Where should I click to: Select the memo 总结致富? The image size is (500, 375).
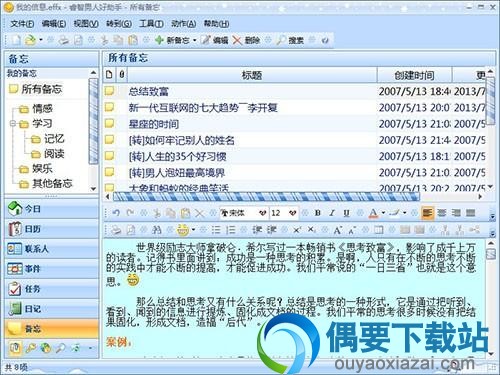pos(149,91)
